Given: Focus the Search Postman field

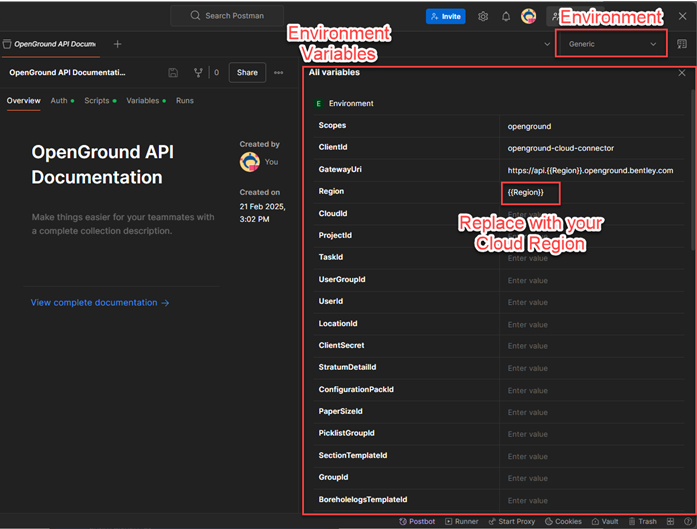Looking at the screenshot, I should click(x=227, y=16).
